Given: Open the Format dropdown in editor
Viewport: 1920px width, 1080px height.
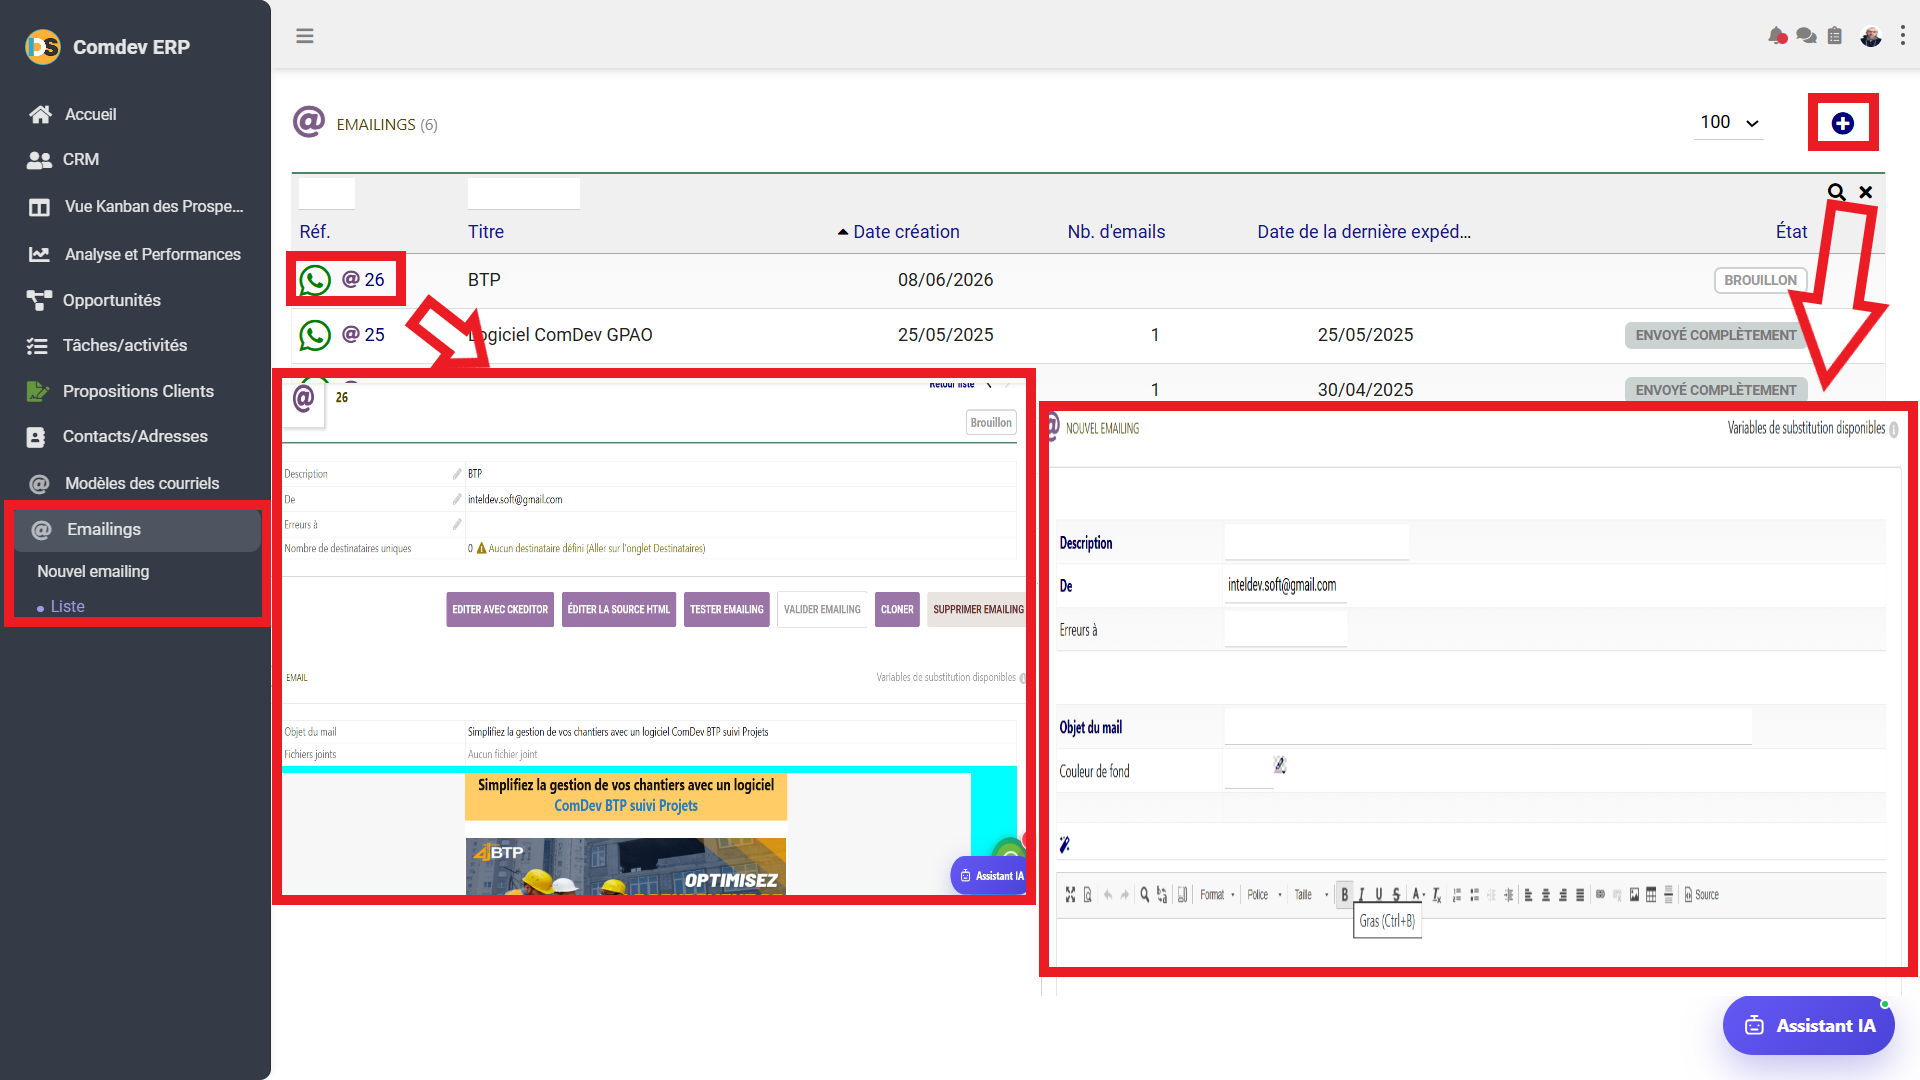Looking at the screenshot, I should coord(1217,895).
